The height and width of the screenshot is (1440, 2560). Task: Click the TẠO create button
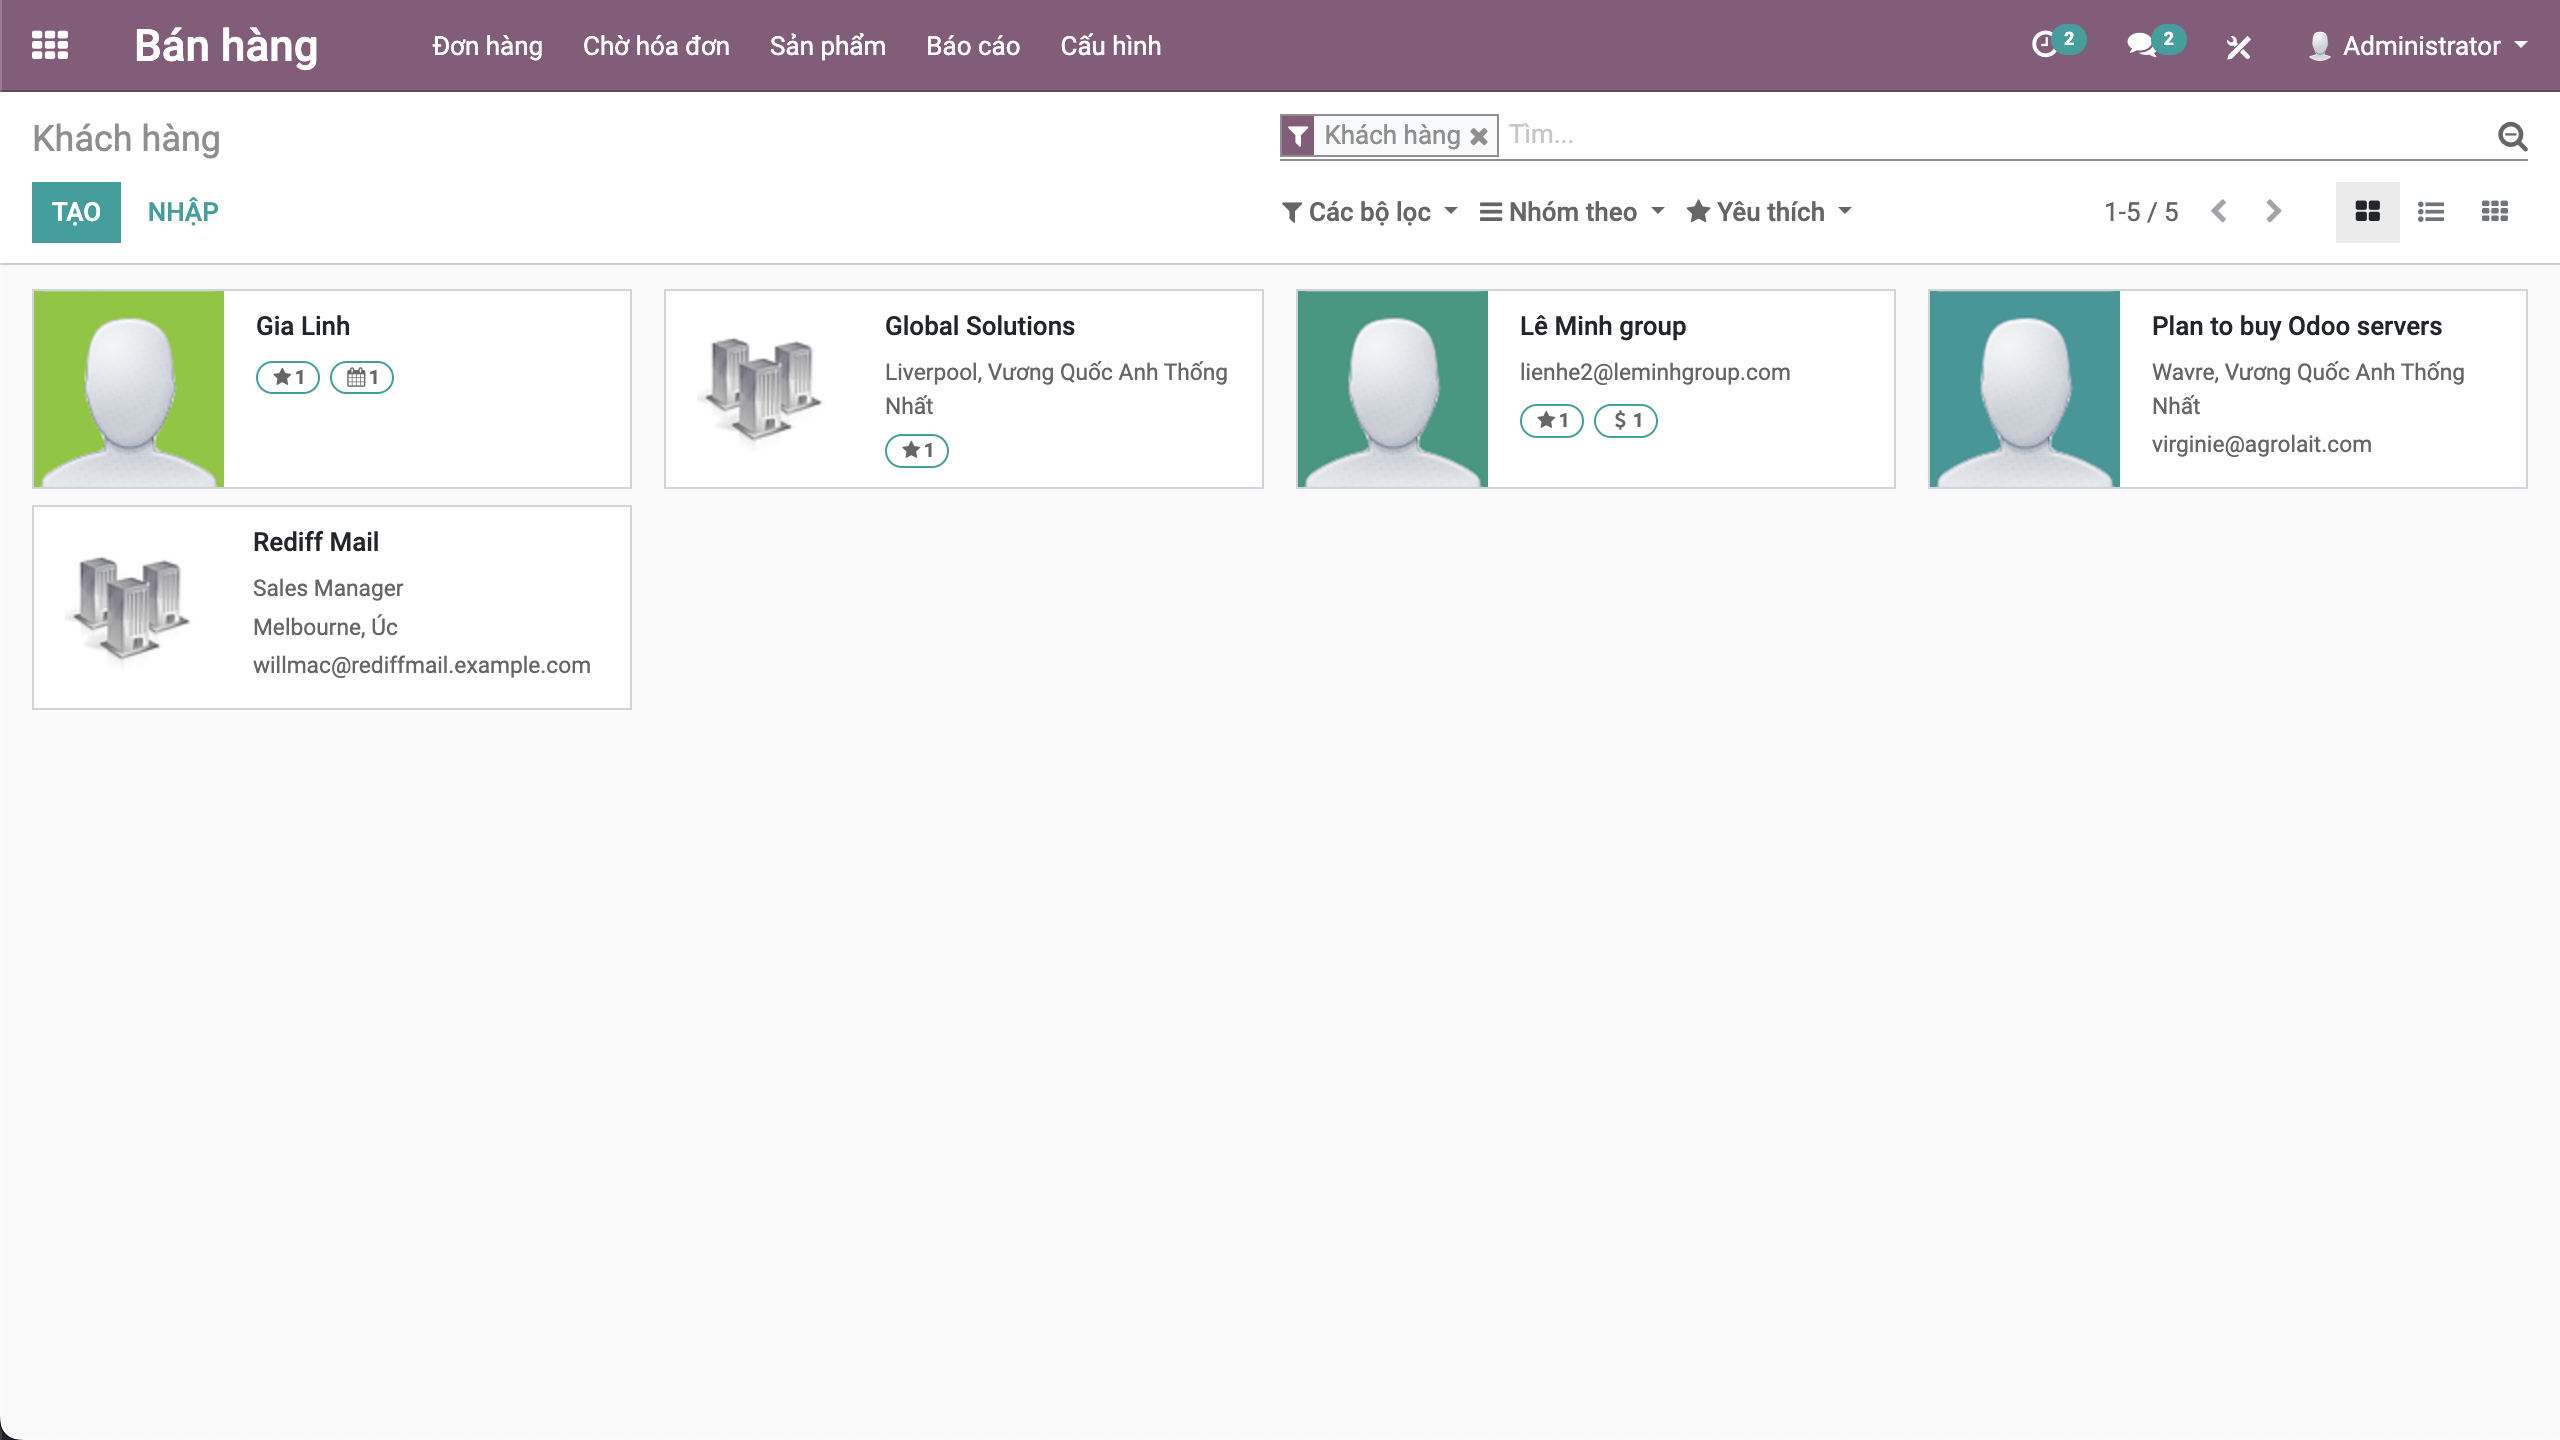click(x=76, y=212)
